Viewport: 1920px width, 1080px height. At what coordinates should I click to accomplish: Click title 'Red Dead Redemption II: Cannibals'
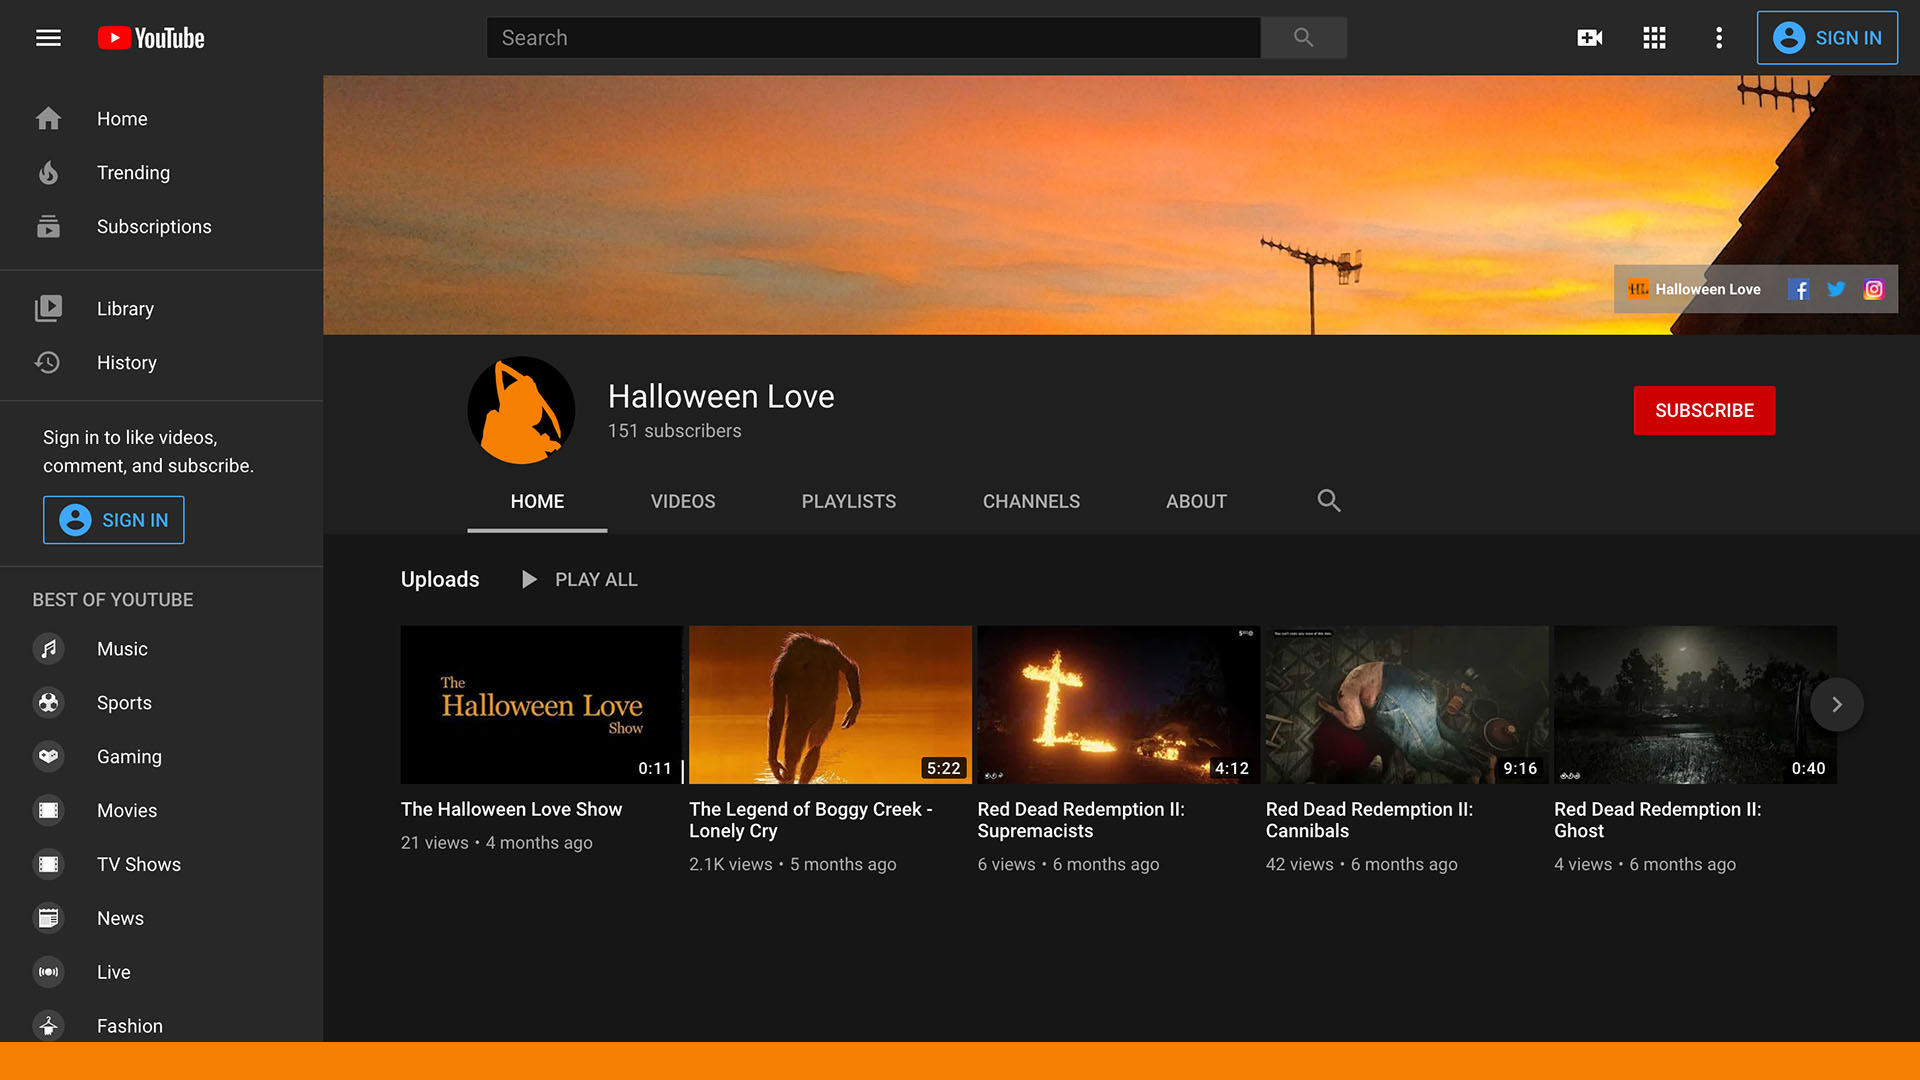[x=1369, y=820]
